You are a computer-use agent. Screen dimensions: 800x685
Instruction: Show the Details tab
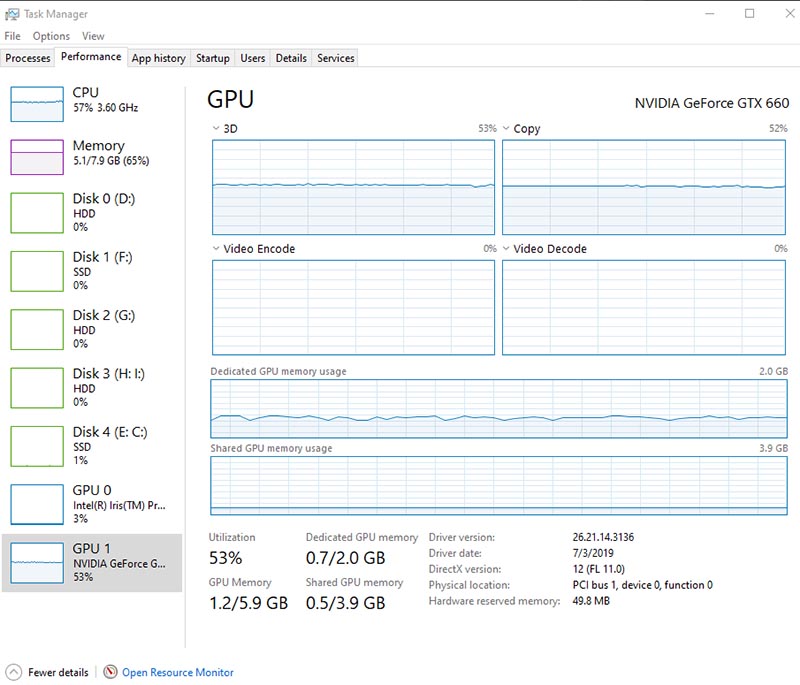coord(291,58)
